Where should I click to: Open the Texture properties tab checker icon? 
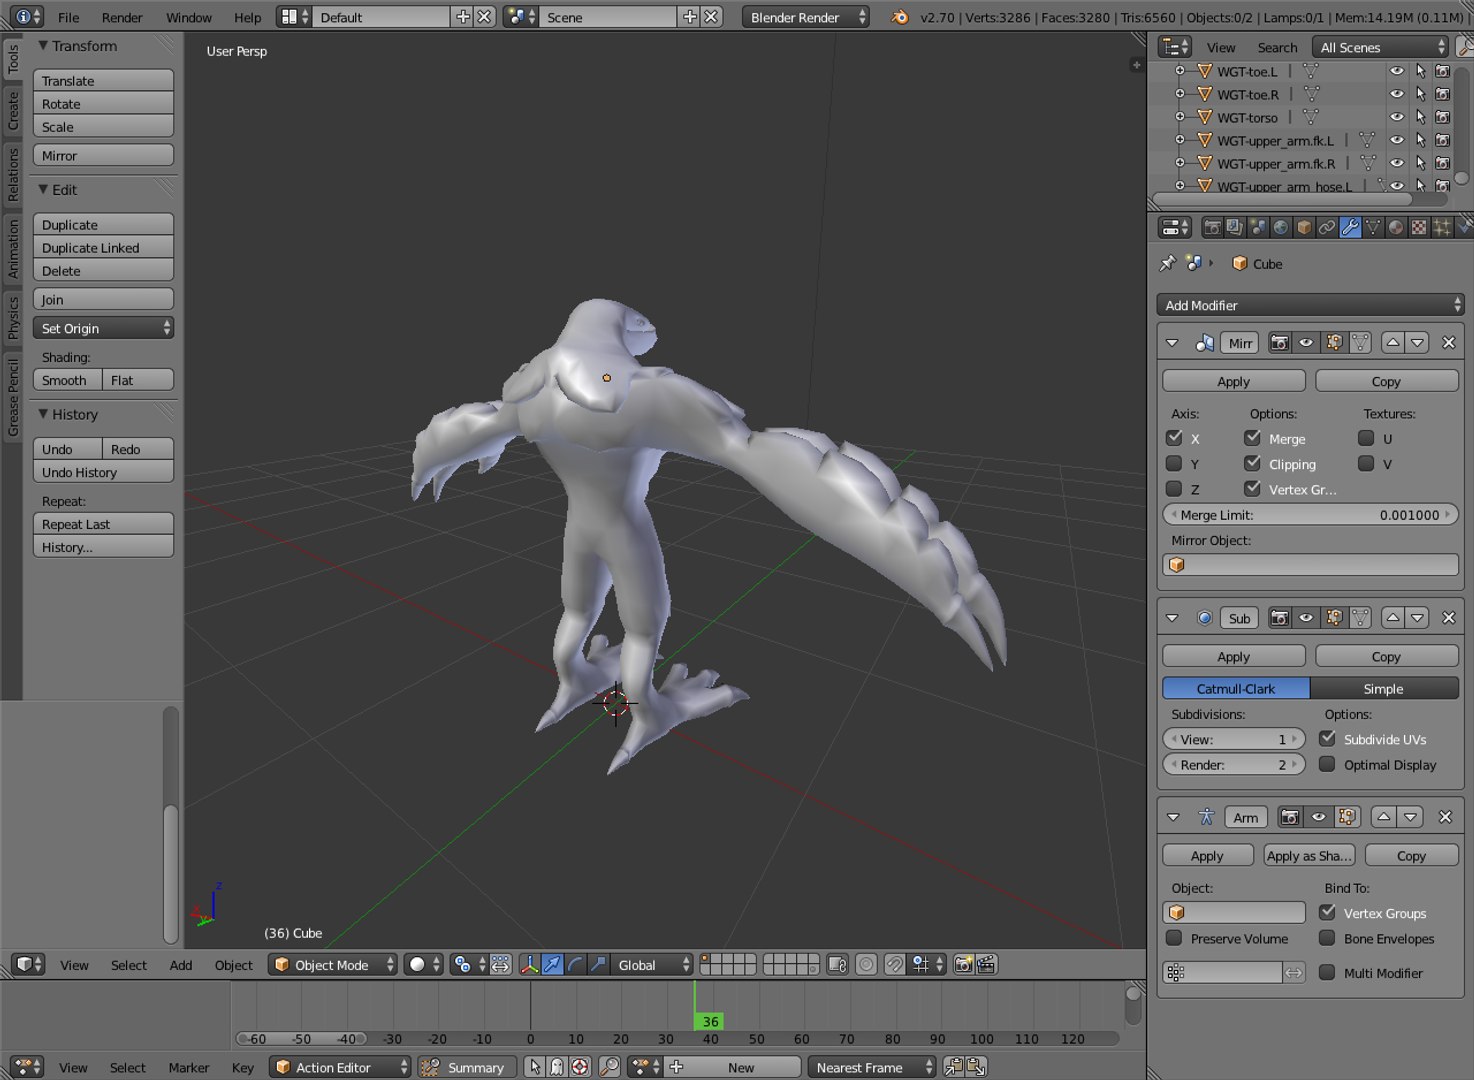point(1419,228)
